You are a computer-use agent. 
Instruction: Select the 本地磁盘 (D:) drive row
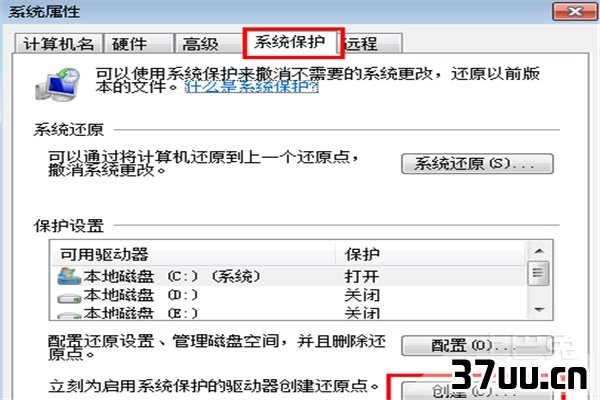289,295
